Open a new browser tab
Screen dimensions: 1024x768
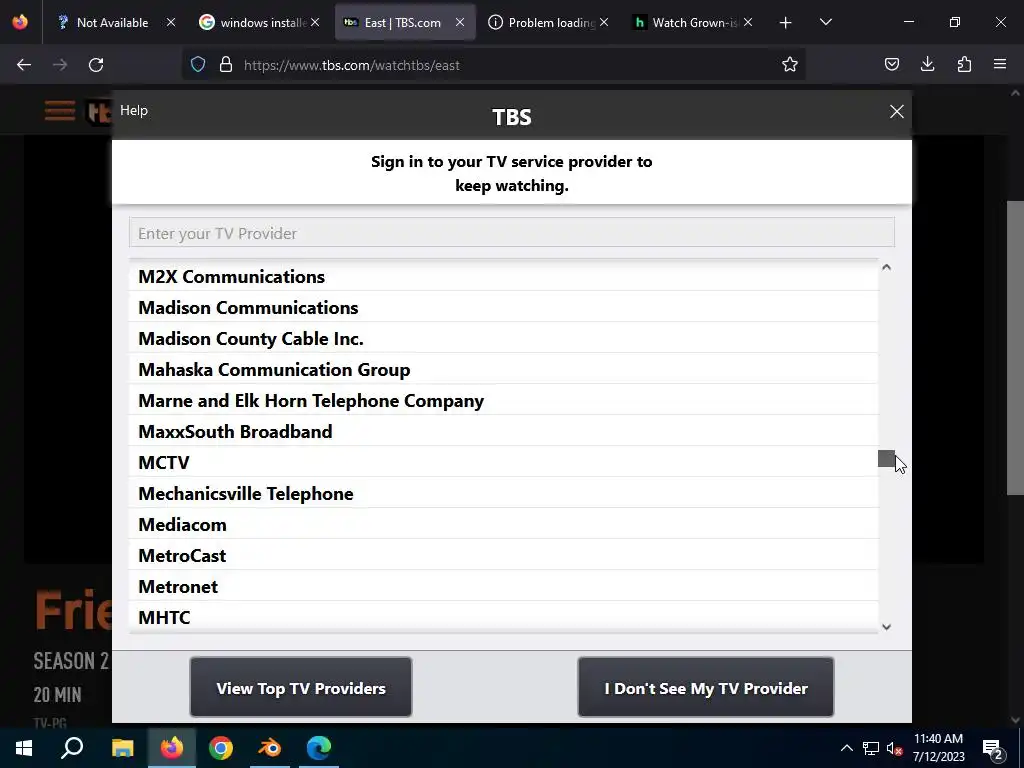(786, 23)
